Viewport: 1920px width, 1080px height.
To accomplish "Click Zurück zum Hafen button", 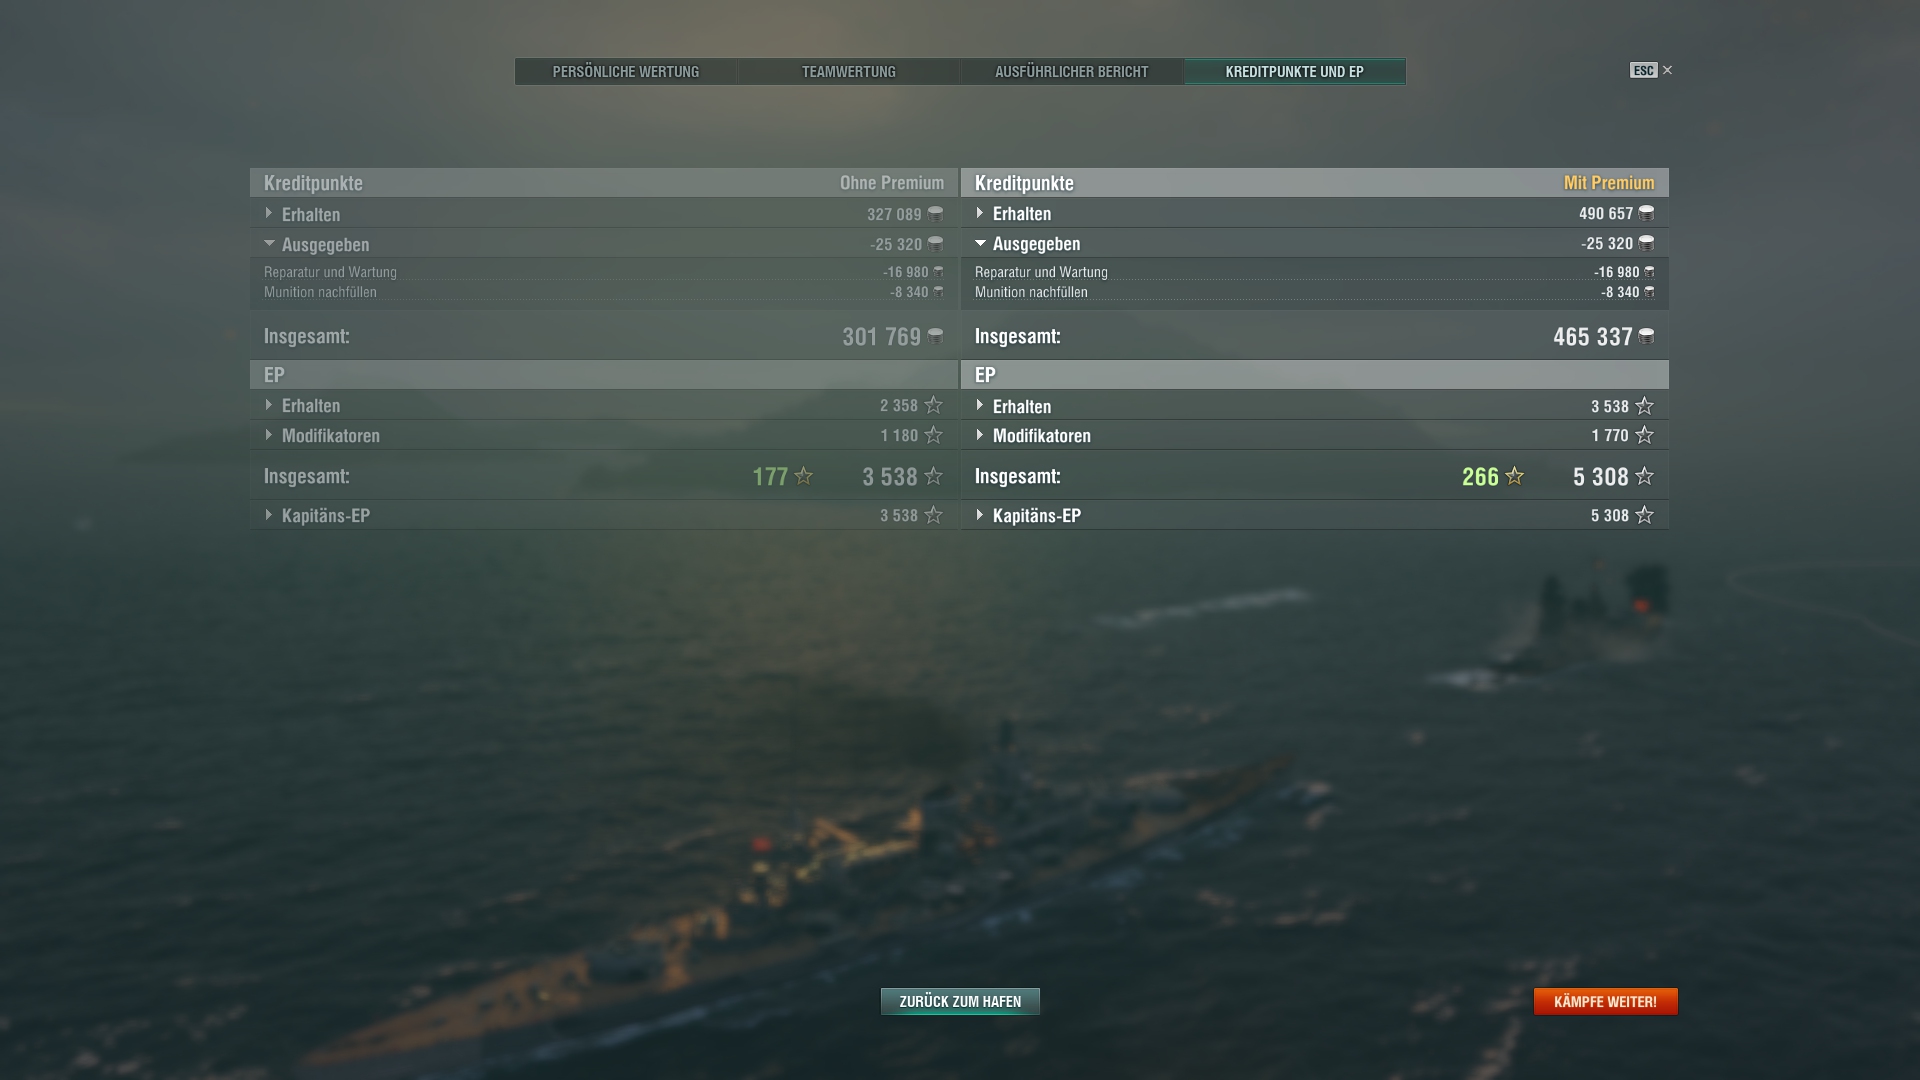I will pos(960,1001).
